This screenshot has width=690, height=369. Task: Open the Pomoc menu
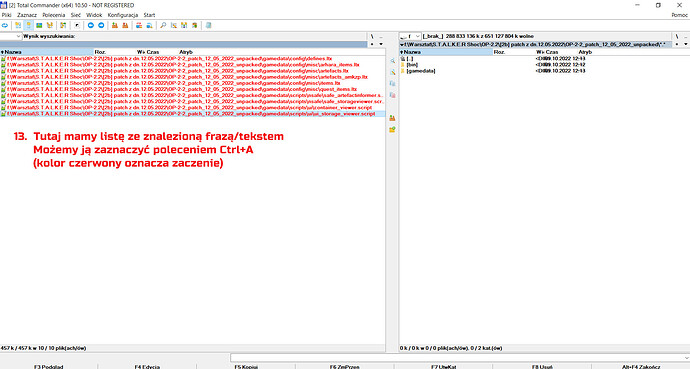(679, 15)
